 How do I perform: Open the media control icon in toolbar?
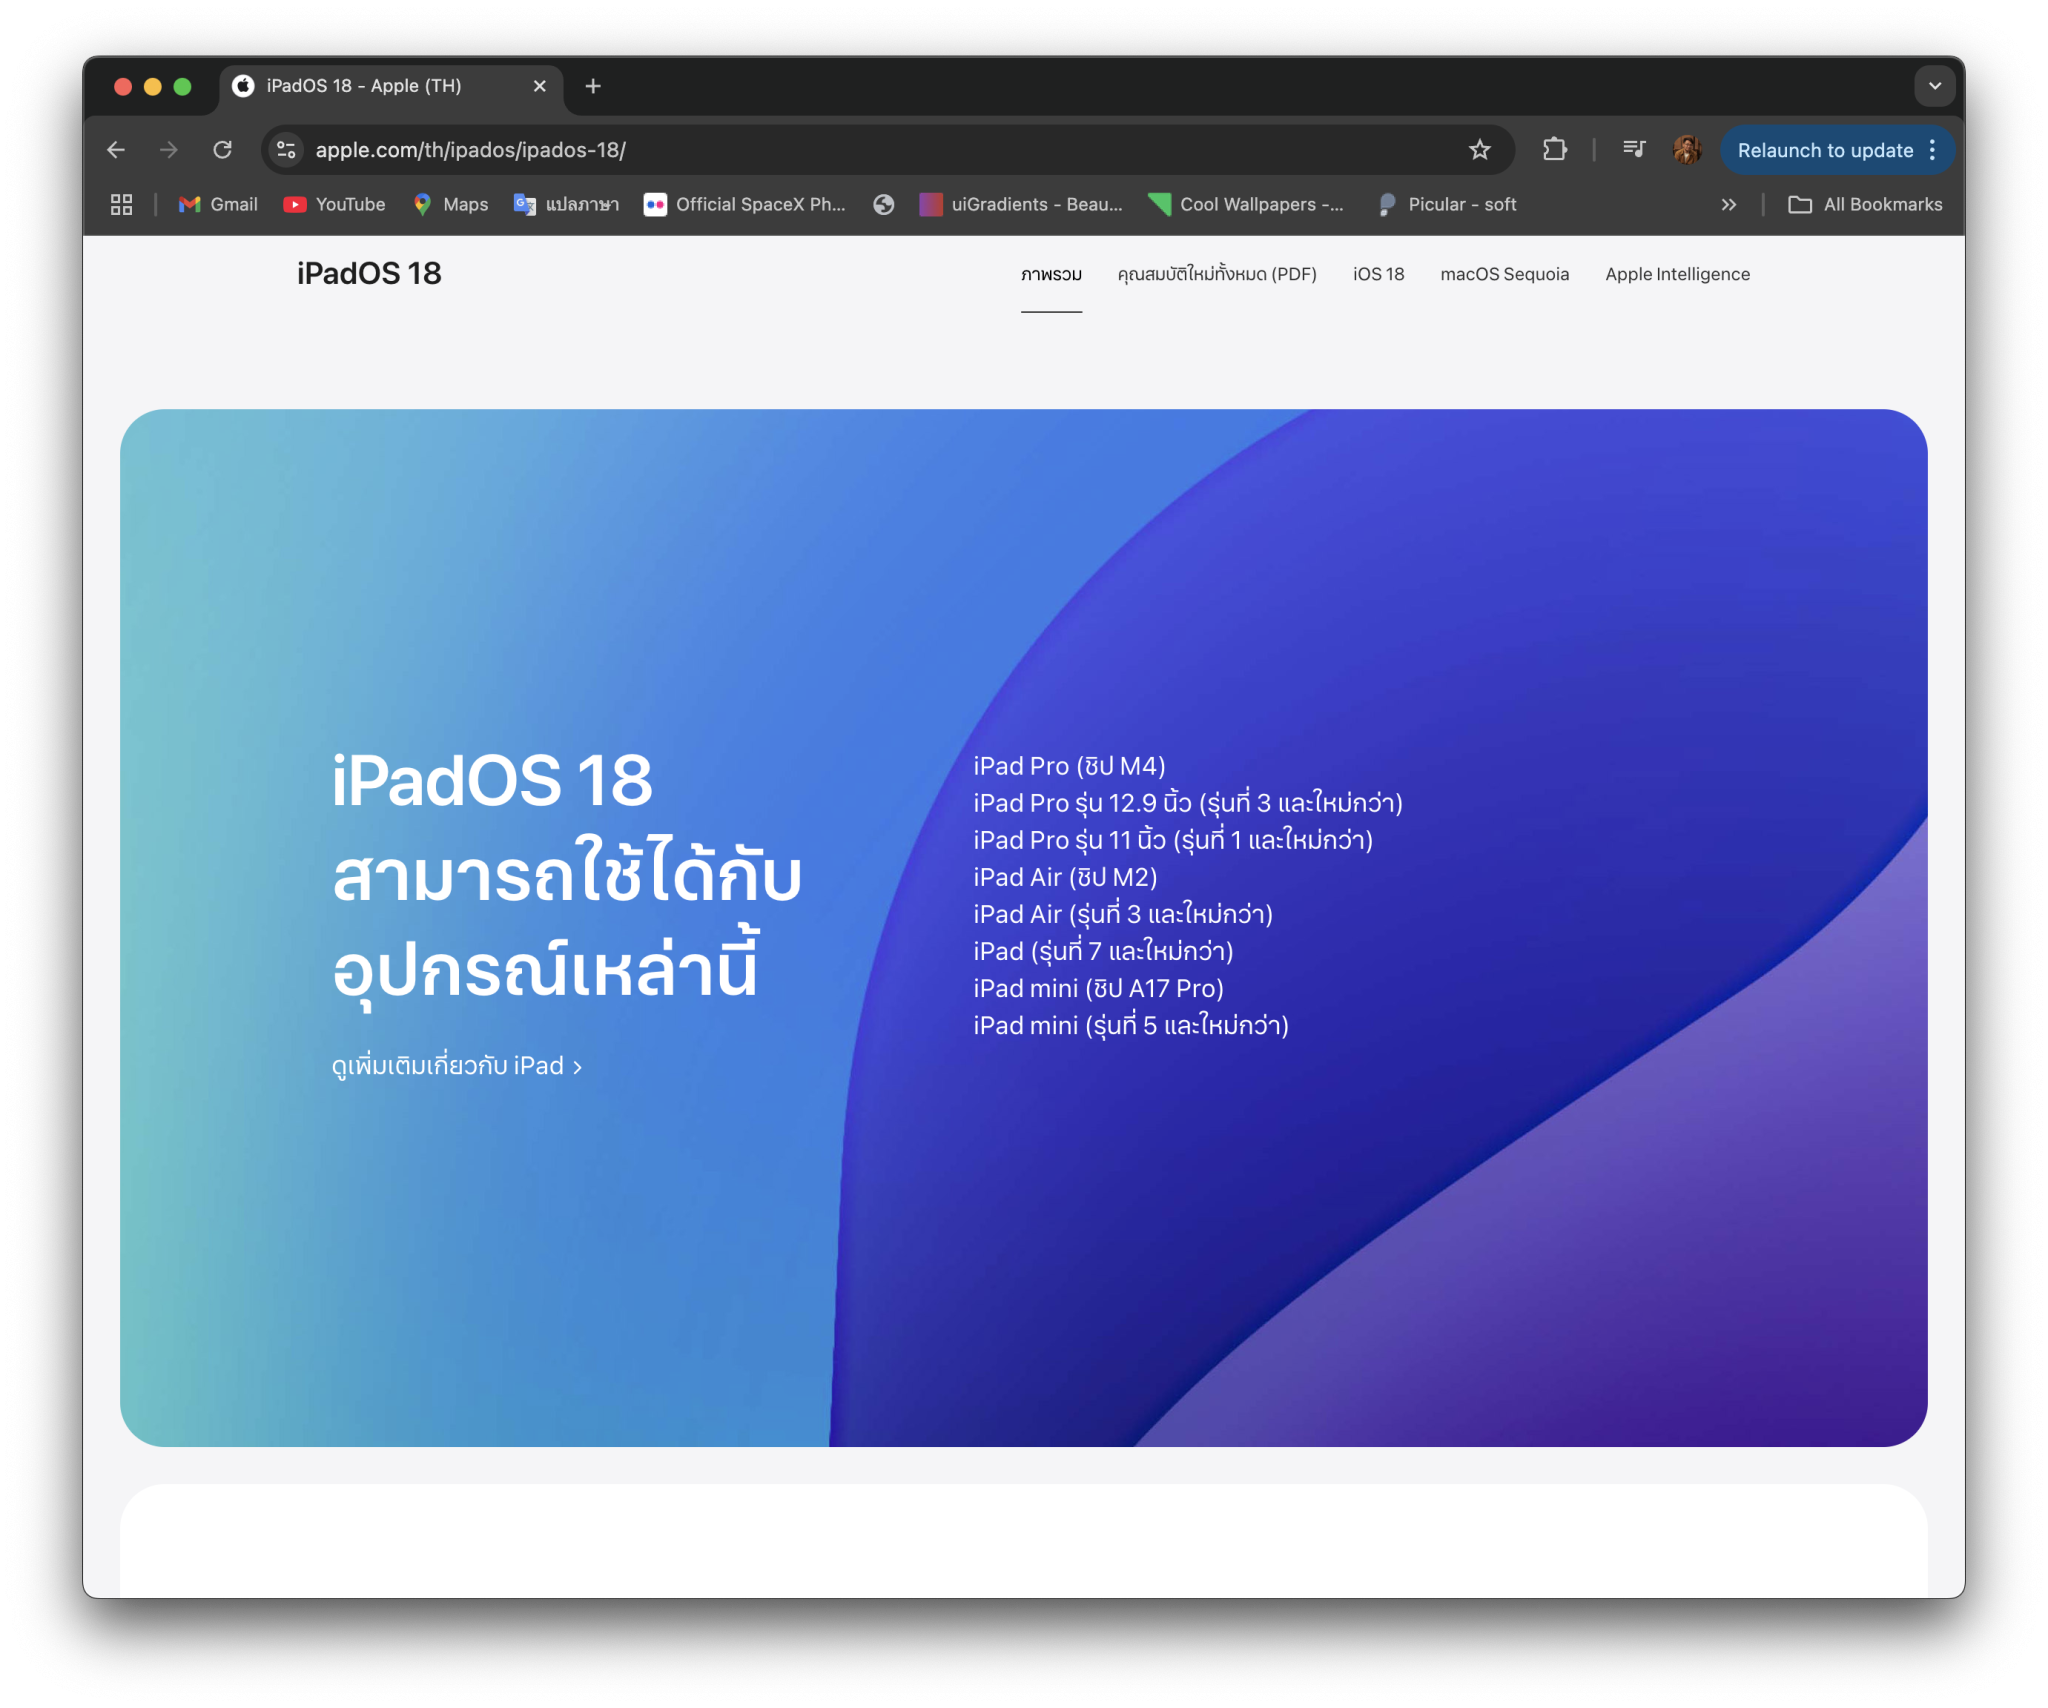tap(1634, 150)
